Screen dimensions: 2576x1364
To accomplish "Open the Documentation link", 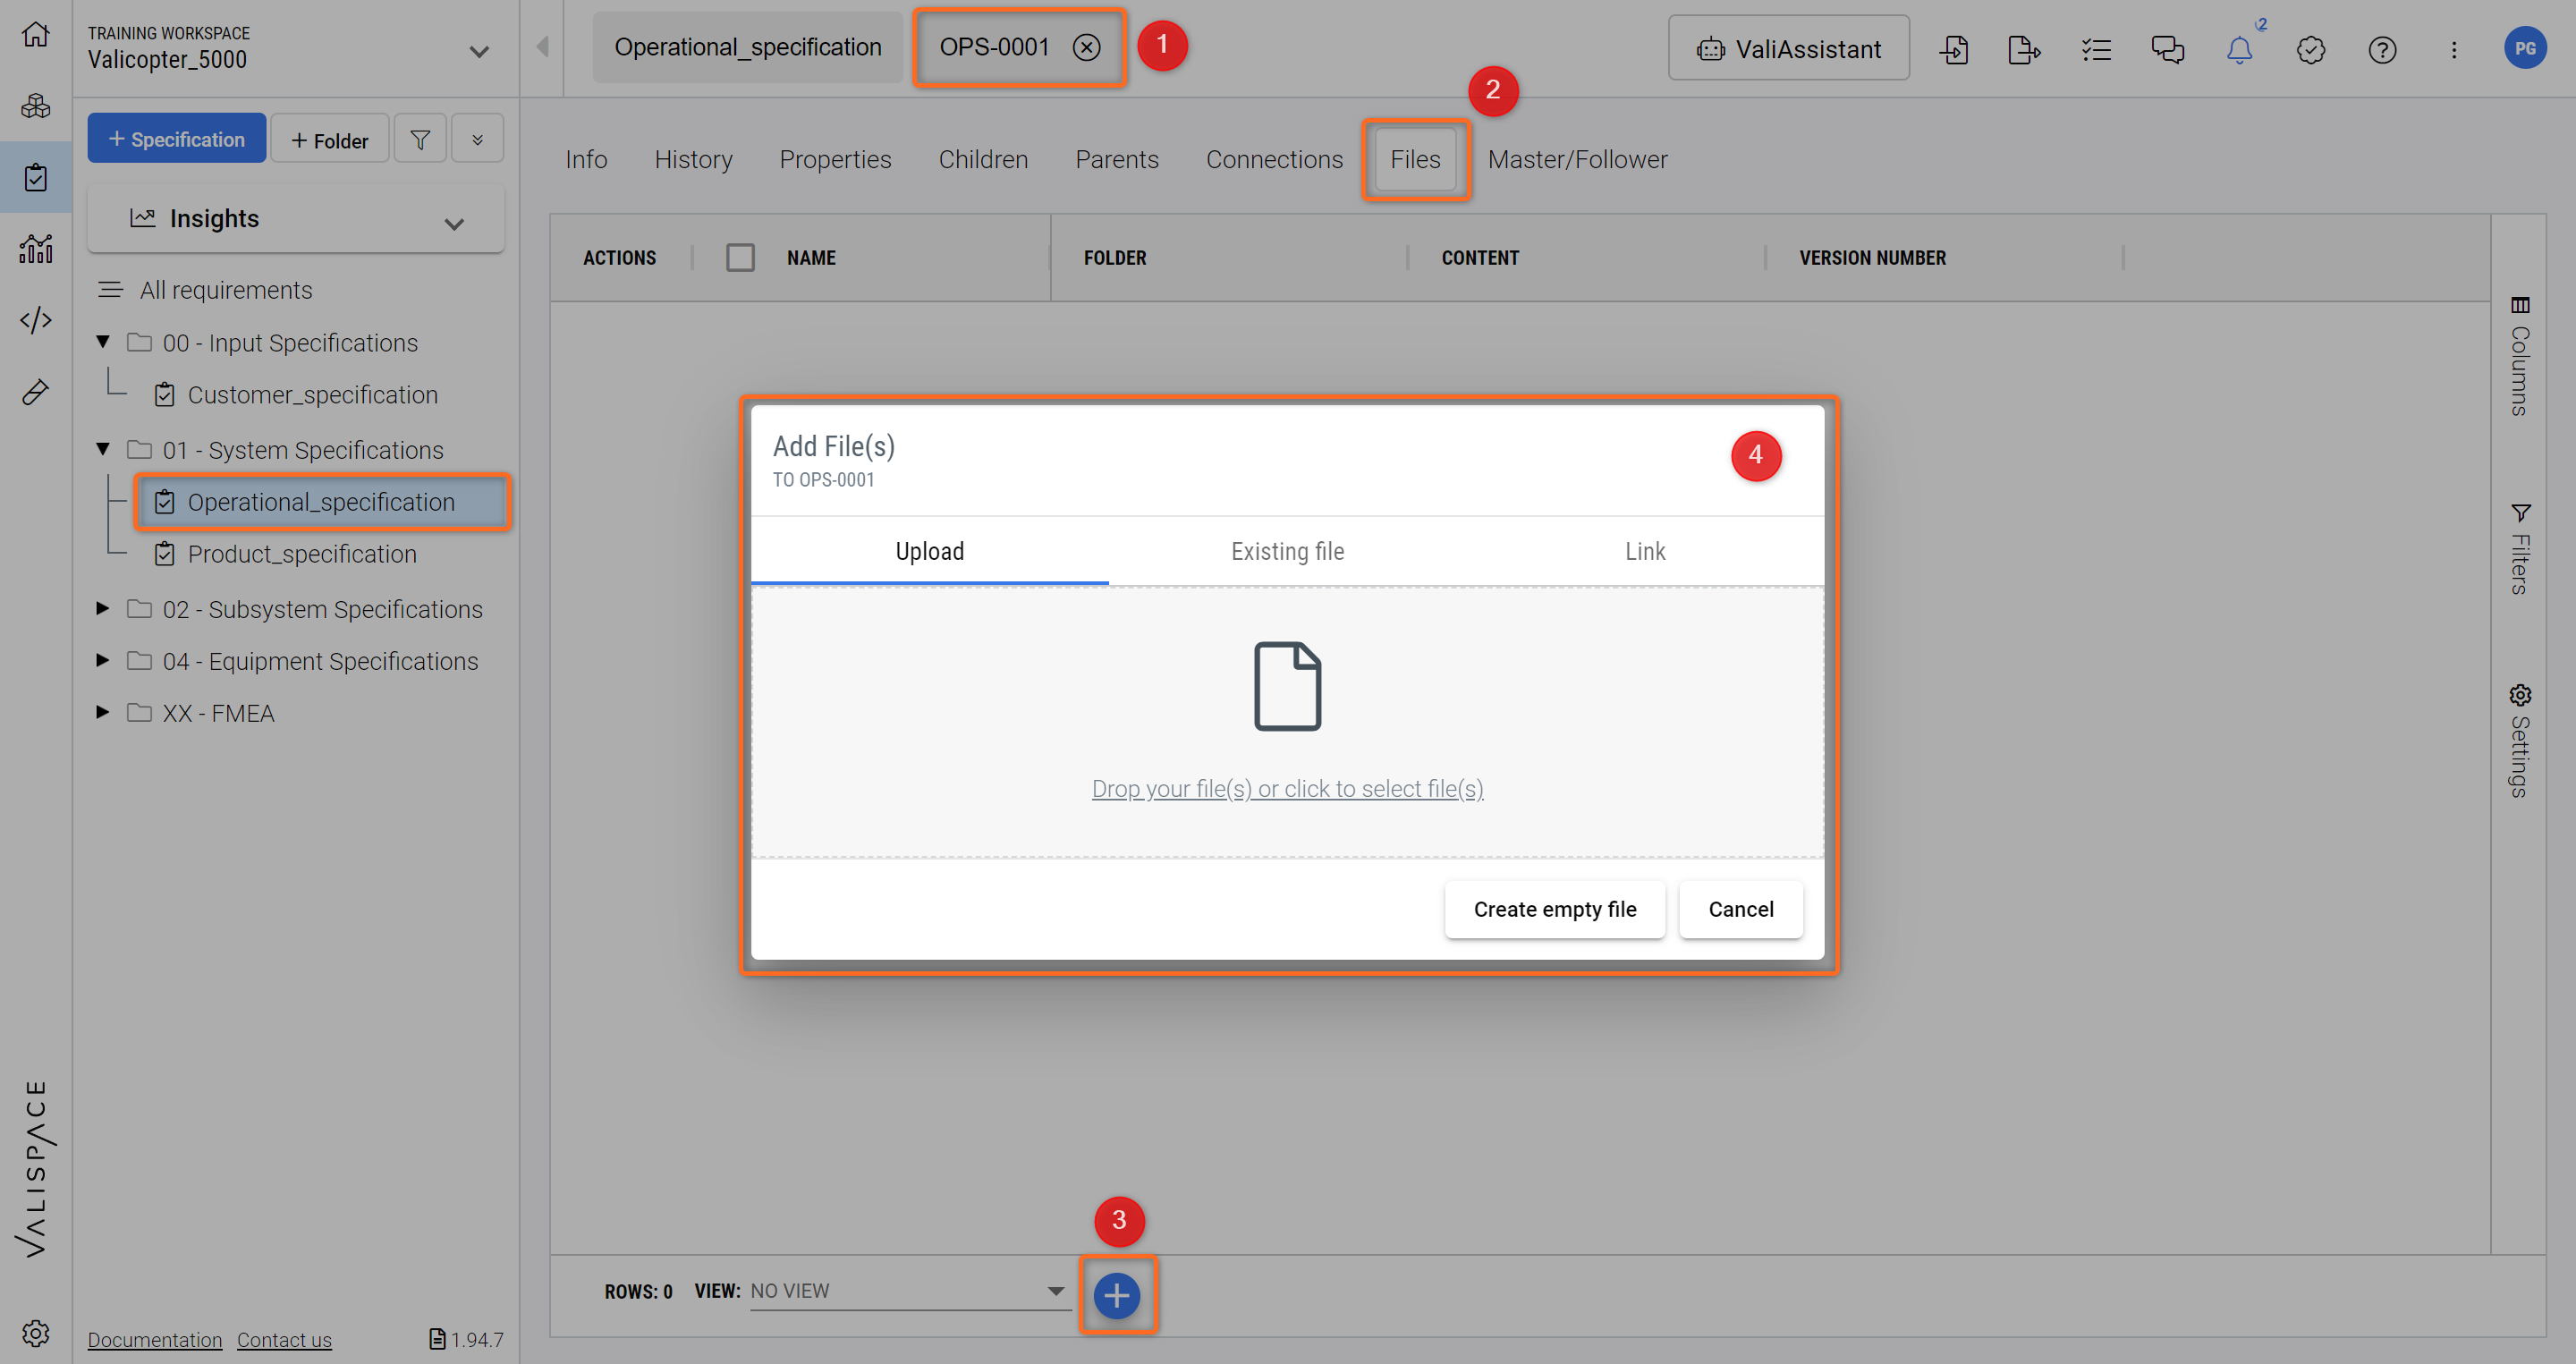I will pyautogui.click(x=155, y=1339).
